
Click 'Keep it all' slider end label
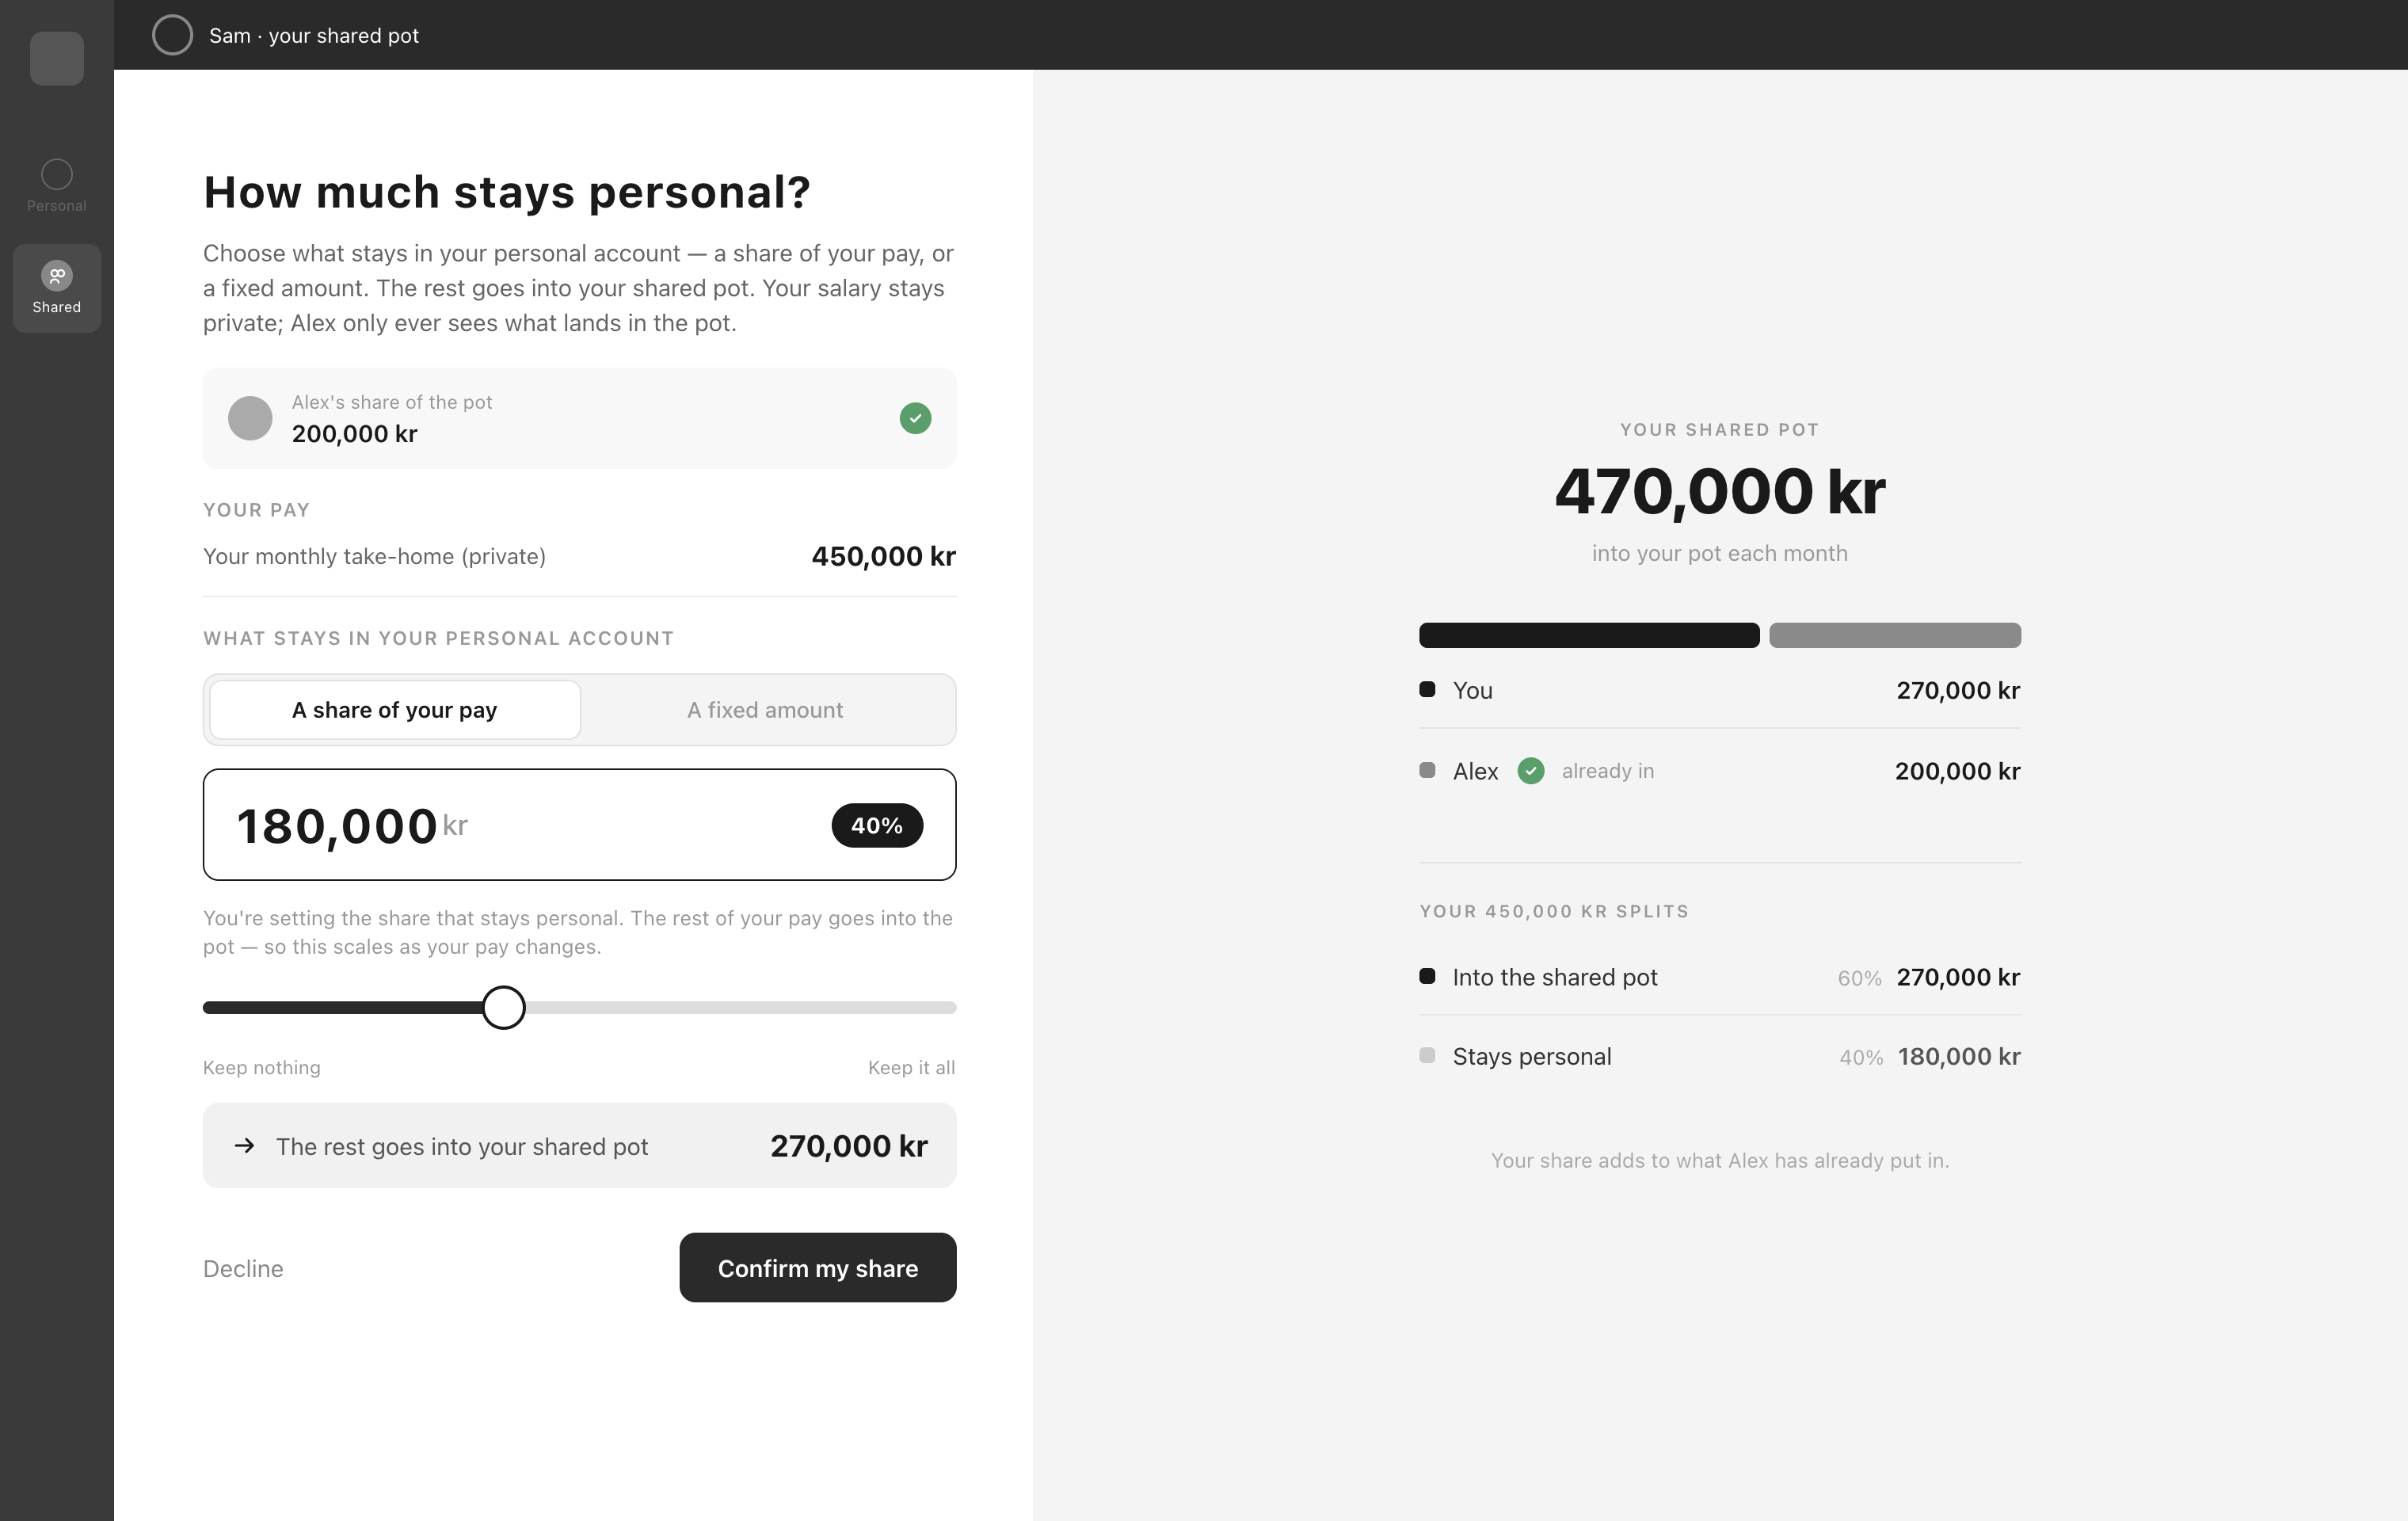point(911,1068)
